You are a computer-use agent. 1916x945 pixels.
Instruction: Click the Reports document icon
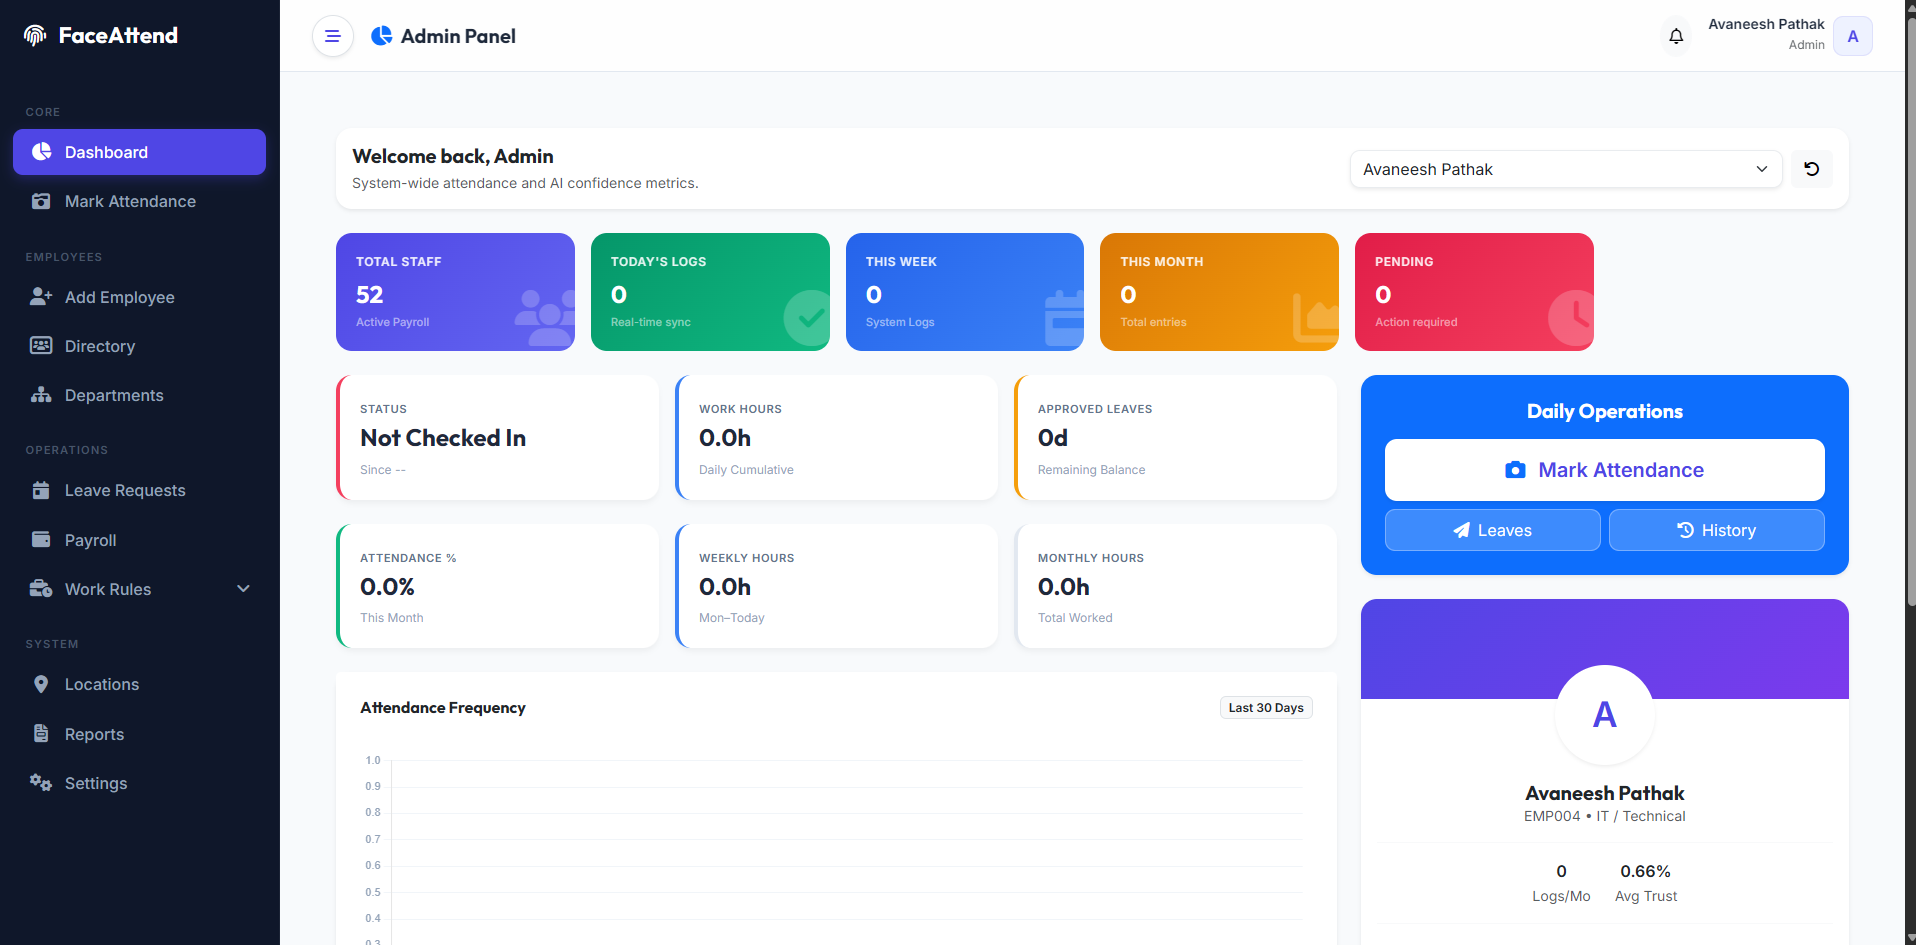click(41, 734)
